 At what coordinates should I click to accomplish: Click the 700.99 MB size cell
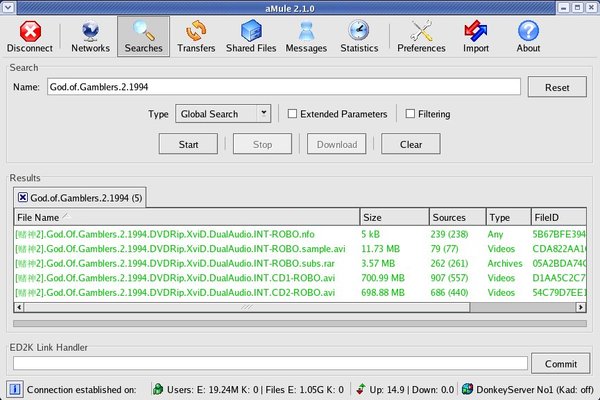[x=383, y=278]
